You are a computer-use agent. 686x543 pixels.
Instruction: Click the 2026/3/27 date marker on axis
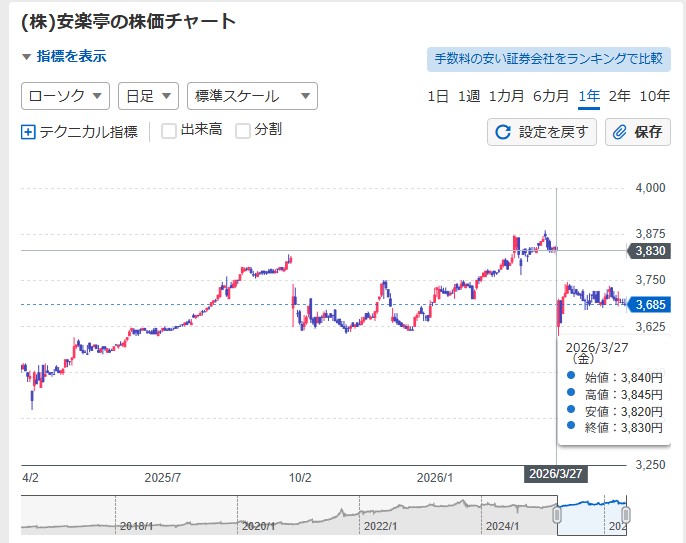click(556, 474)
